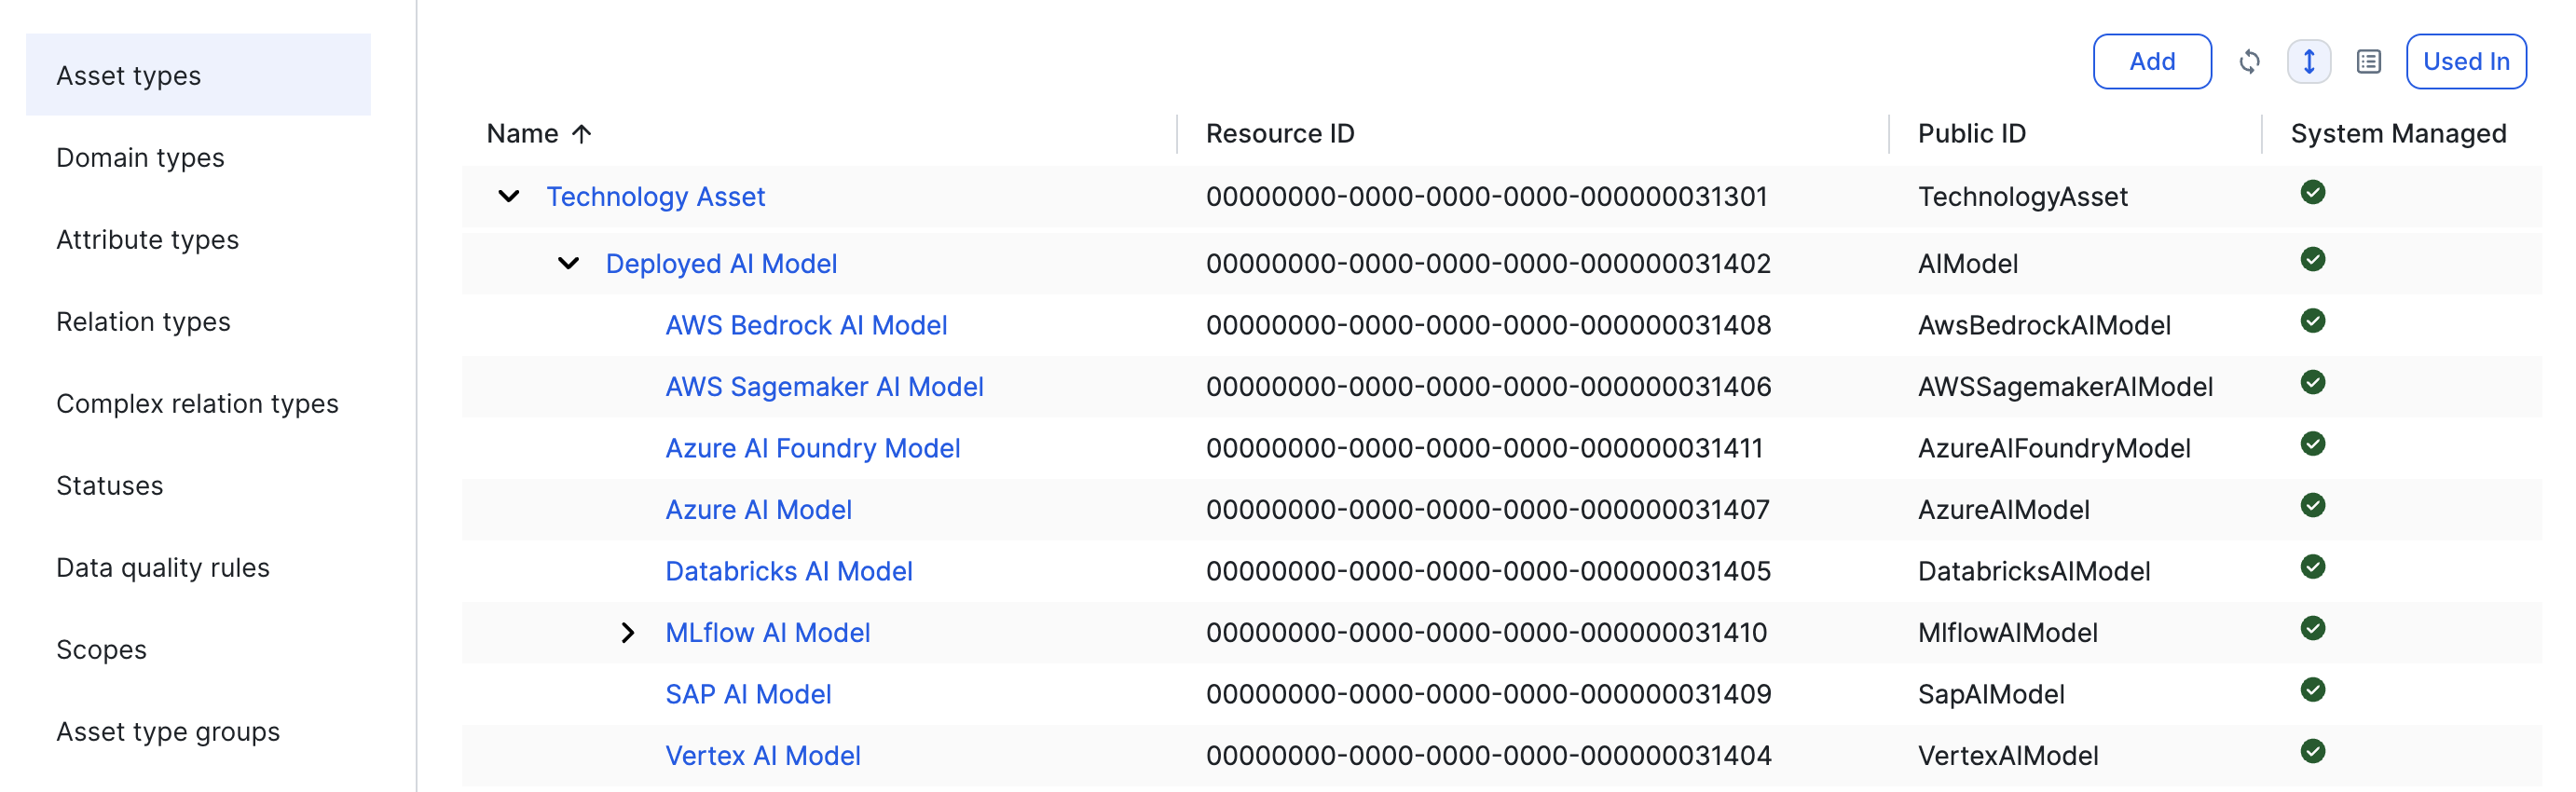This screenshot has width=2576, height=792.
Task: Open the SAP AI Model link
Action: pyautogui.click(x=748, y=694)
